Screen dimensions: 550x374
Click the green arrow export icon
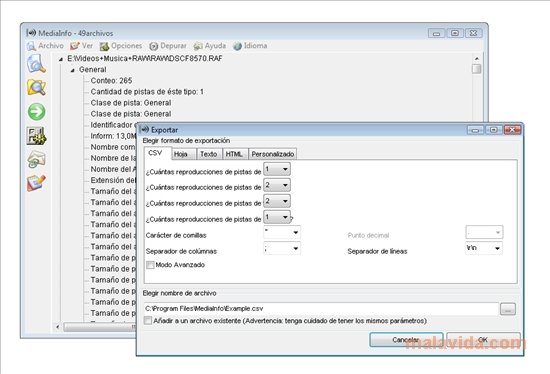pos(36,112)
